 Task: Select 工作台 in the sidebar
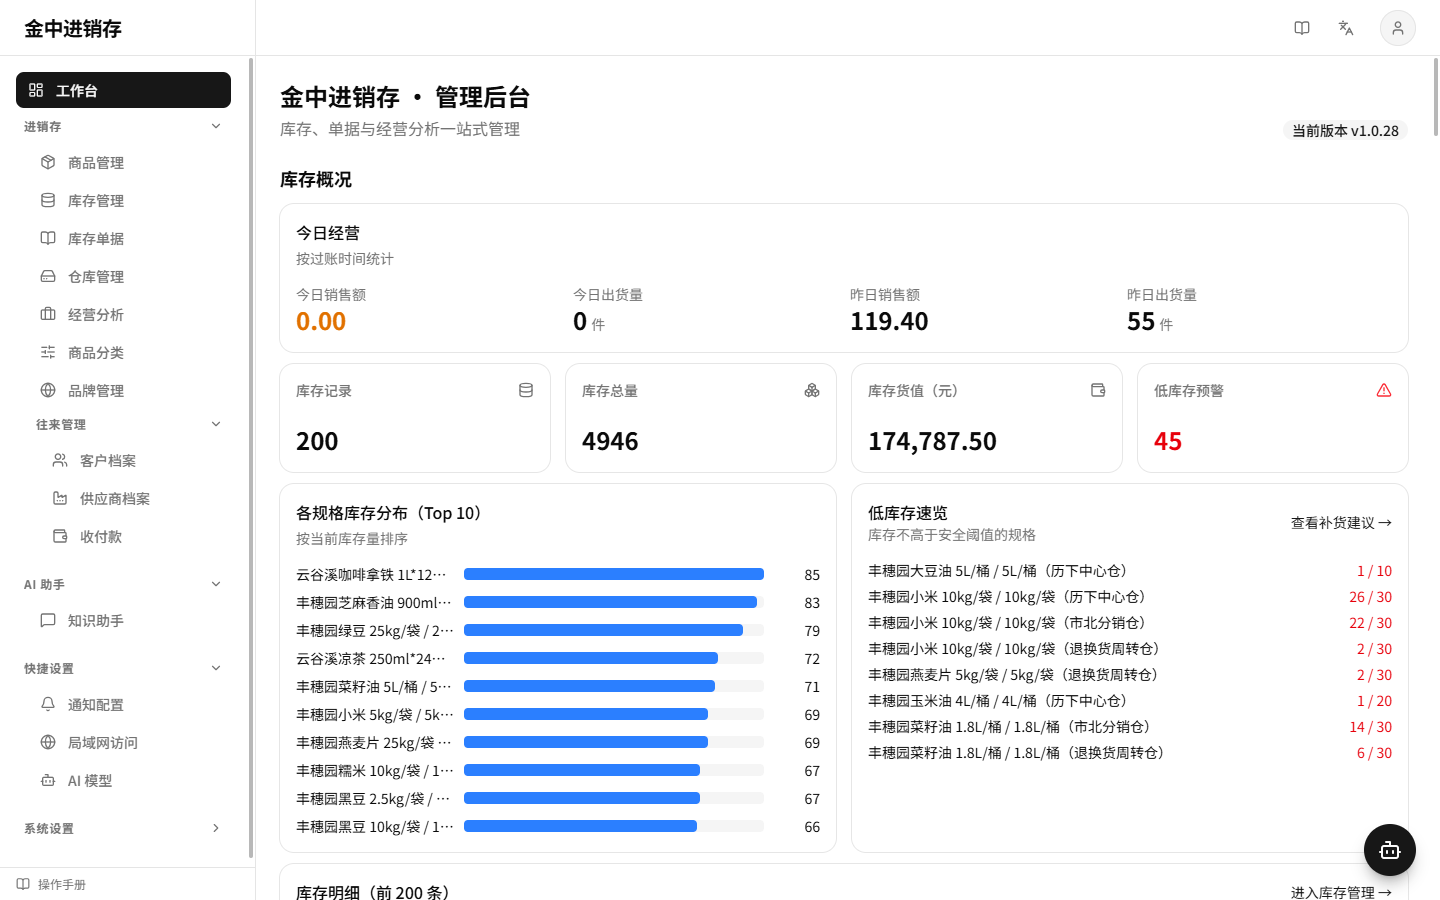pyautogui.click(x=123, y=90)
